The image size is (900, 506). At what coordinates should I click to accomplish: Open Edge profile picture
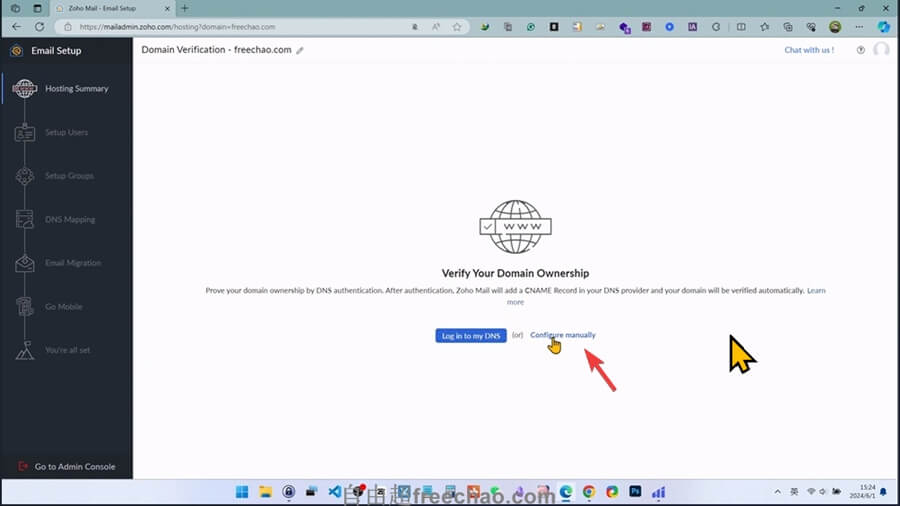pos(835,27)
